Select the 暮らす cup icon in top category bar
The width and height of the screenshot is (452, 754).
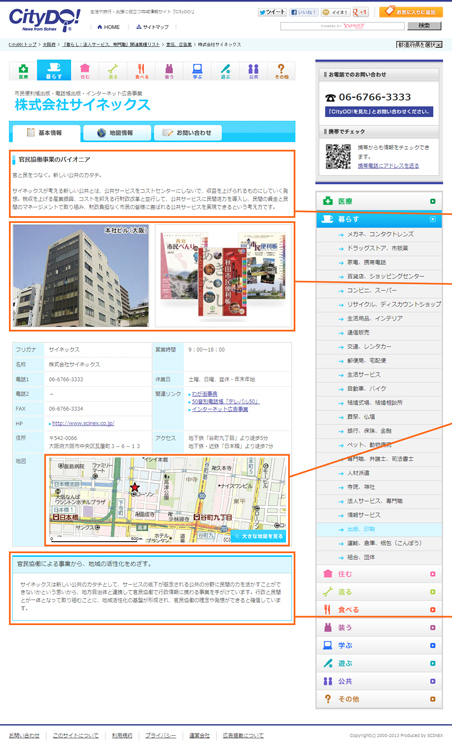pyautogui.click(x=54, y=70)
